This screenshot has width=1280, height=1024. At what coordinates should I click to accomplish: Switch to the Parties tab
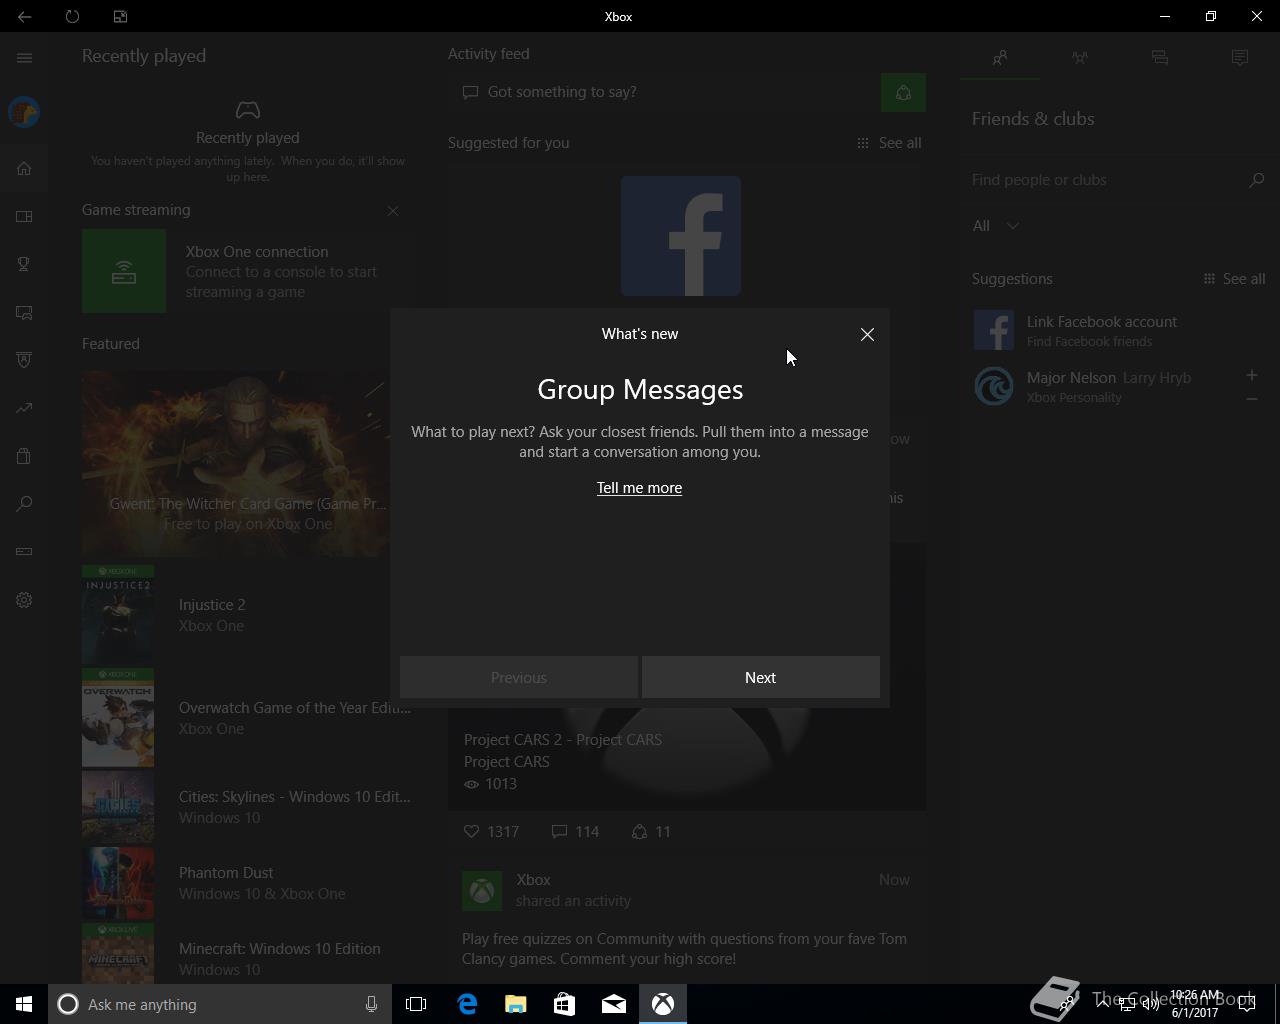coord(1080,58)
